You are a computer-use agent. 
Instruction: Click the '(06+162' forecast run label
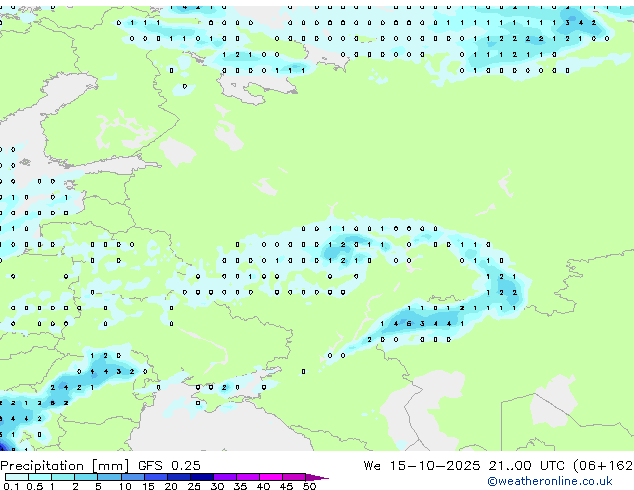tap(603, 466)
